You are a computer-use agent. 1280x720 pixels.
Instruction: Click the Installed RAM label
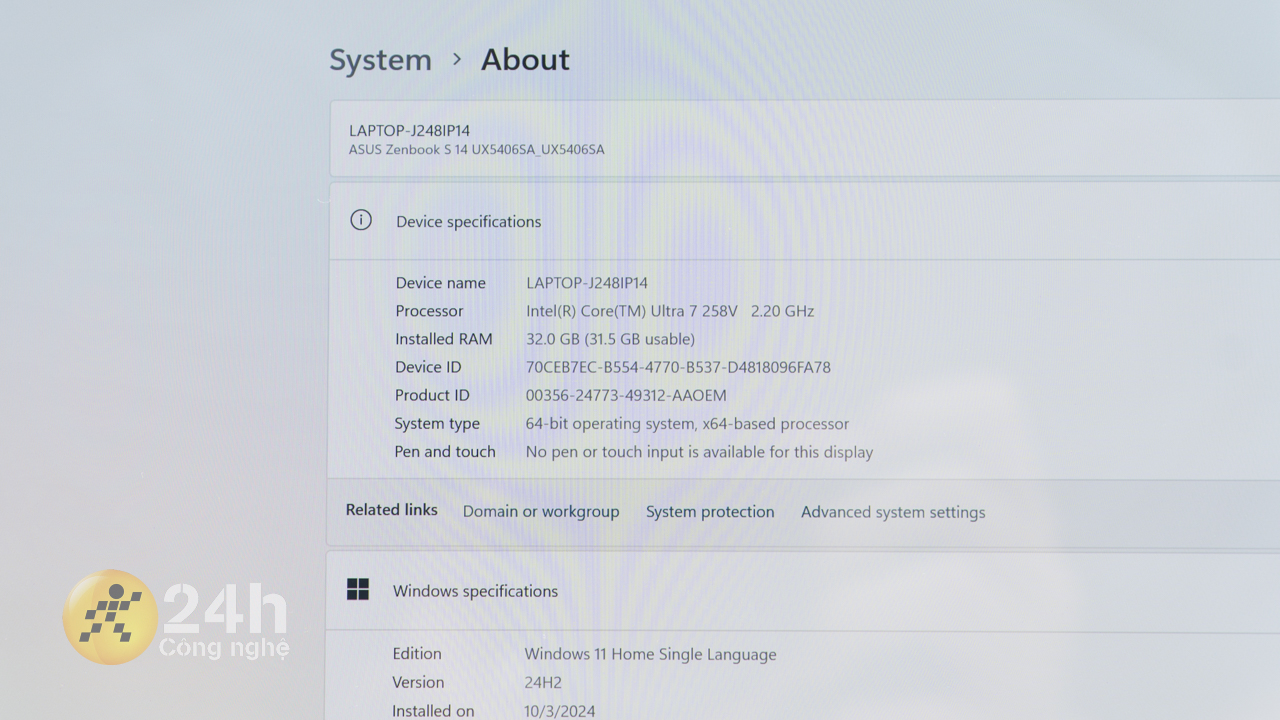coord(444,339)
